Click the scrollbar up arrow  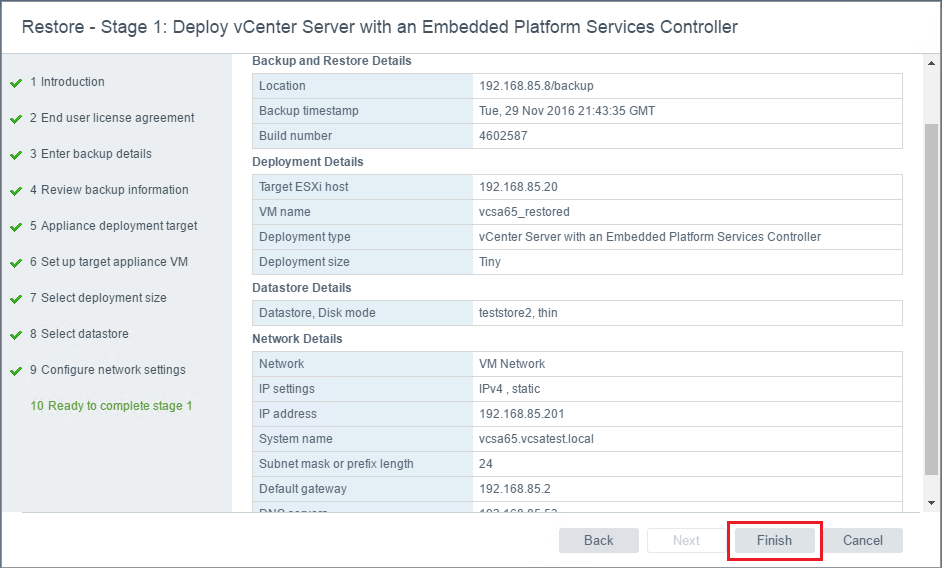click(x=932, y=63)
